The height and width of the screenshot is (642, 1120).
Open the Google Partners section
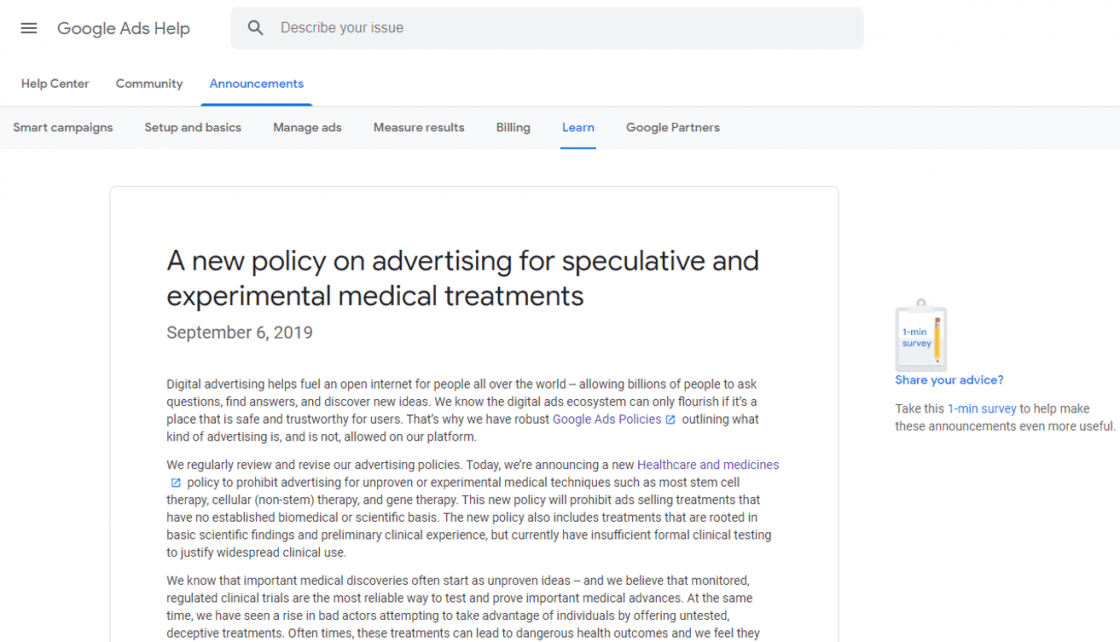(672, 128)
